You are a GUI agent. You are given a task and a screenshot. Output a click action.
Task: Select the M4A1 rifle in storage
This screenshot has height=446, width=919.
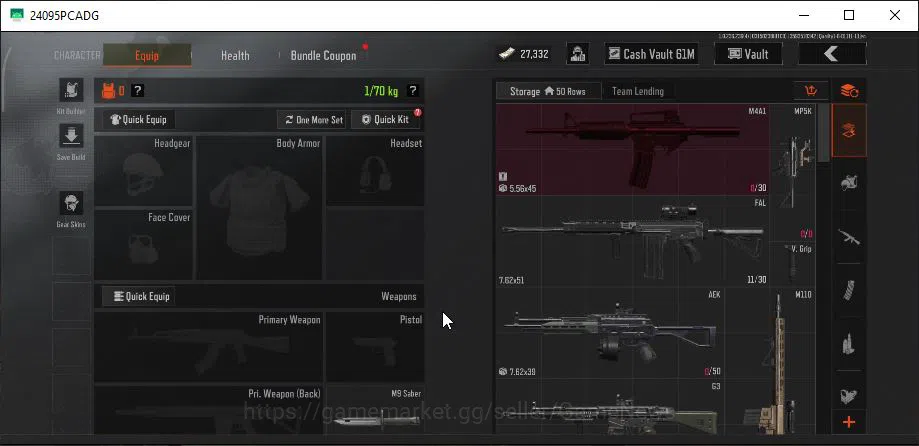tap(633, 149)
